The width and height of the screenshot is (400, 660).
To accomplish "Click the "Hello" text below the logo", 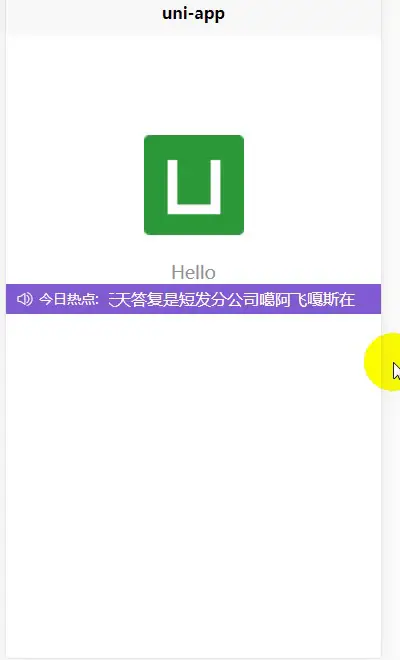I will pyautogui.click(x=194, y=272).
